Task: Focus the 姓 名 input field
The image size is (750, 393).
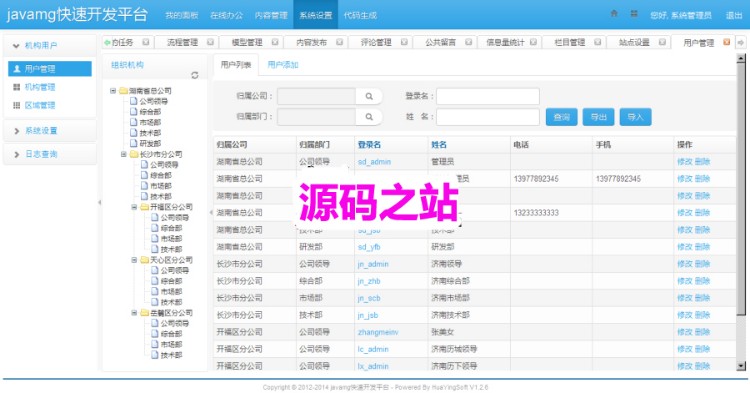Action: (488, 117)
